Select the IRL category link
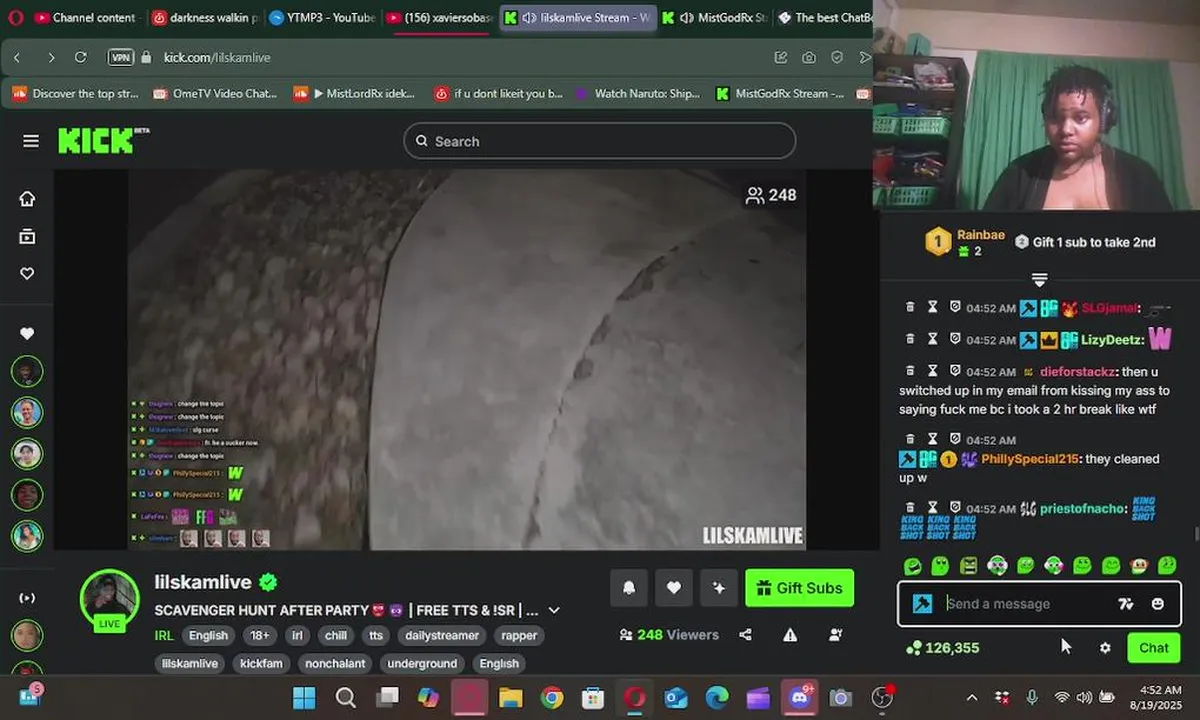The height and width of the screenshot is (720, 1200). [x=164, y=635]
